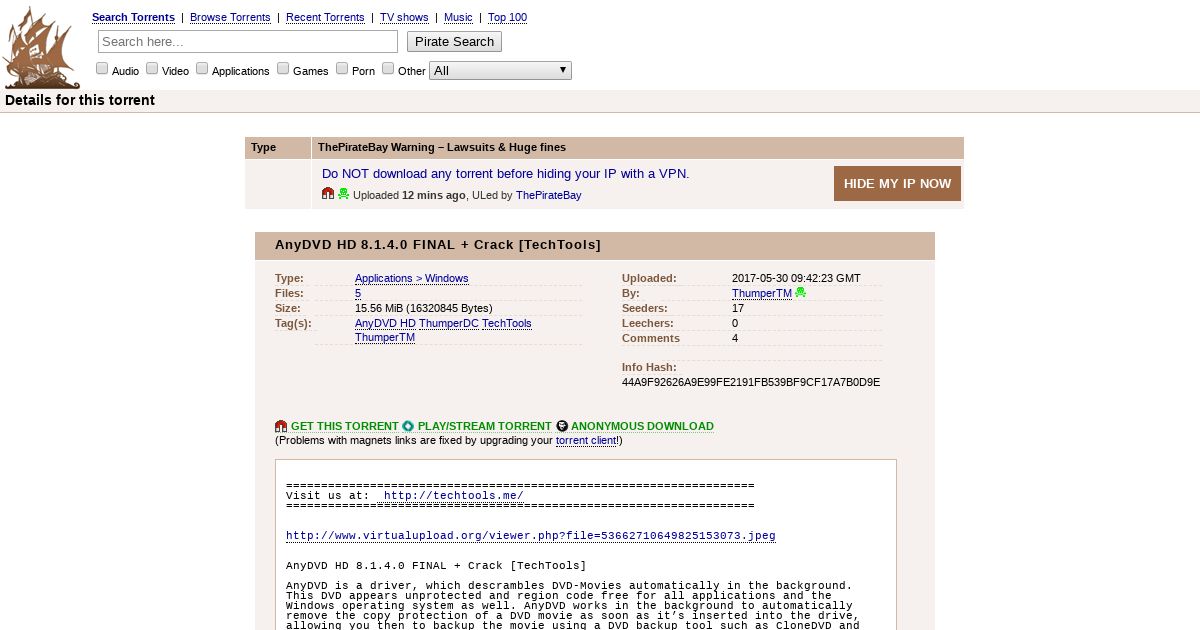Open Recent Torrents page
Screen dimensions: 1200x630
click(x=325, y=17)
